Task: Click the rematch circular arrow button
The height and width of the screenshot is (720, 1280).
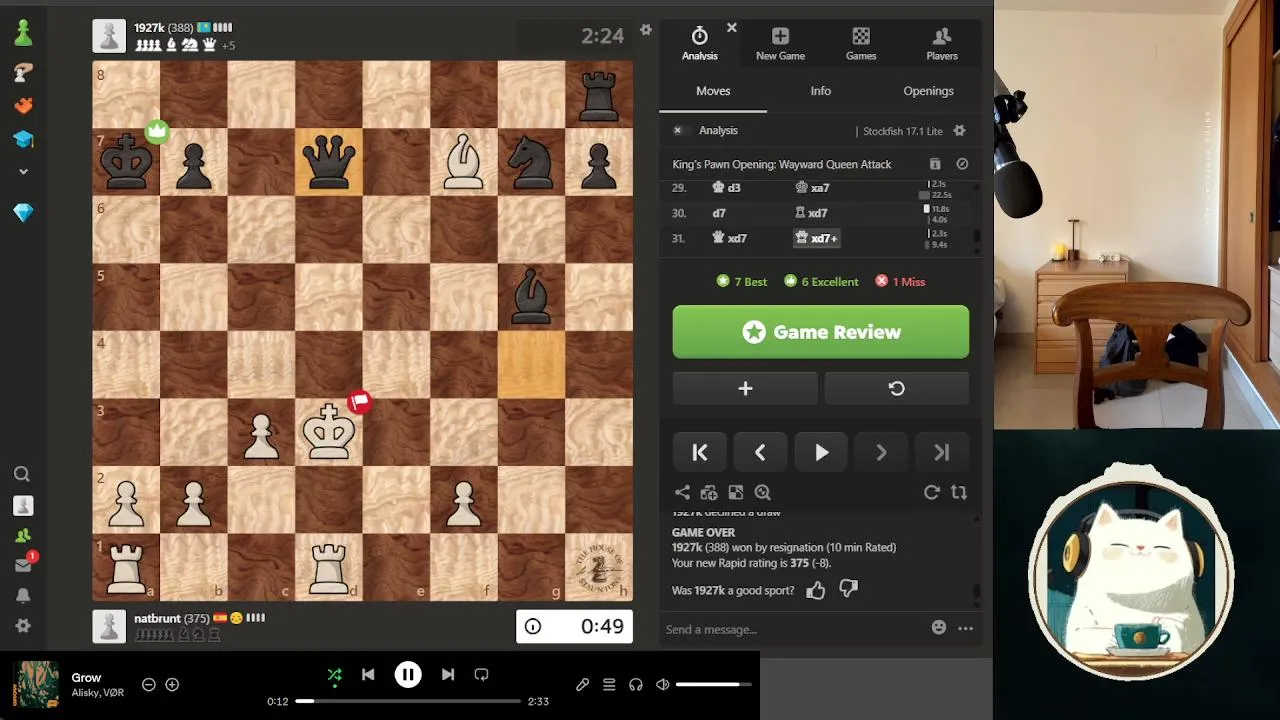Action: [x=896, y=389]
